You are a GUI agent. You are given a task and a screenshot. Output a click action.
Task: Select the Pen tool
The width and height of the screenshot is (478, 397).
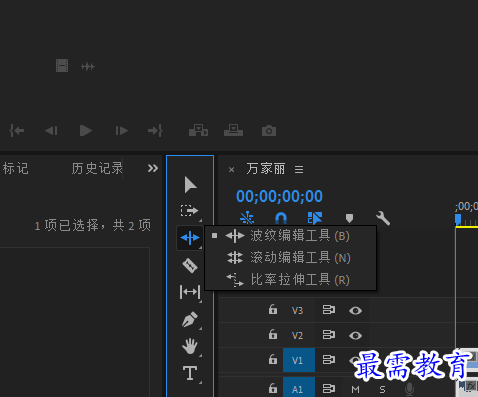coord(190,319)
